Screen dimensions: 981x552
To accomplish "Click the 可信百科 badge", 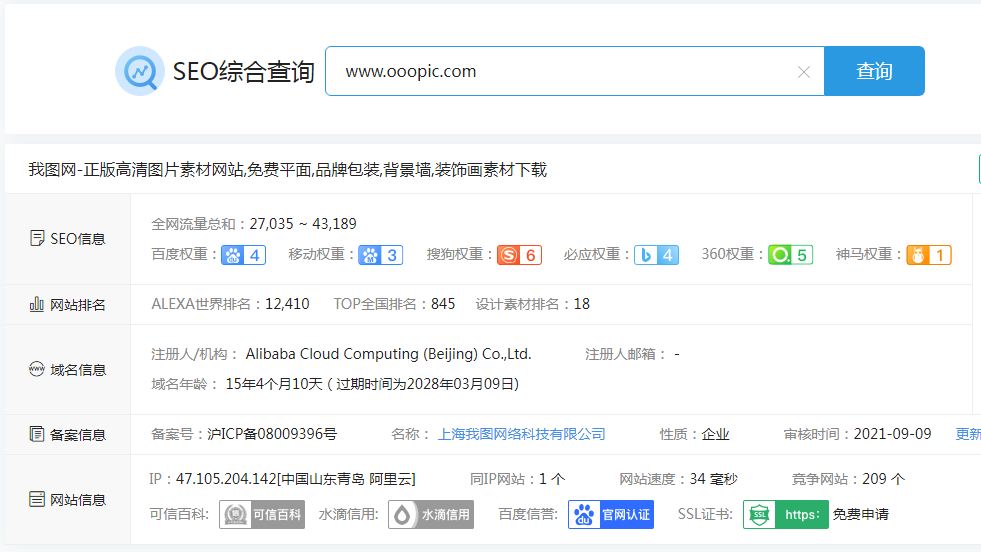I will point(262,514).
